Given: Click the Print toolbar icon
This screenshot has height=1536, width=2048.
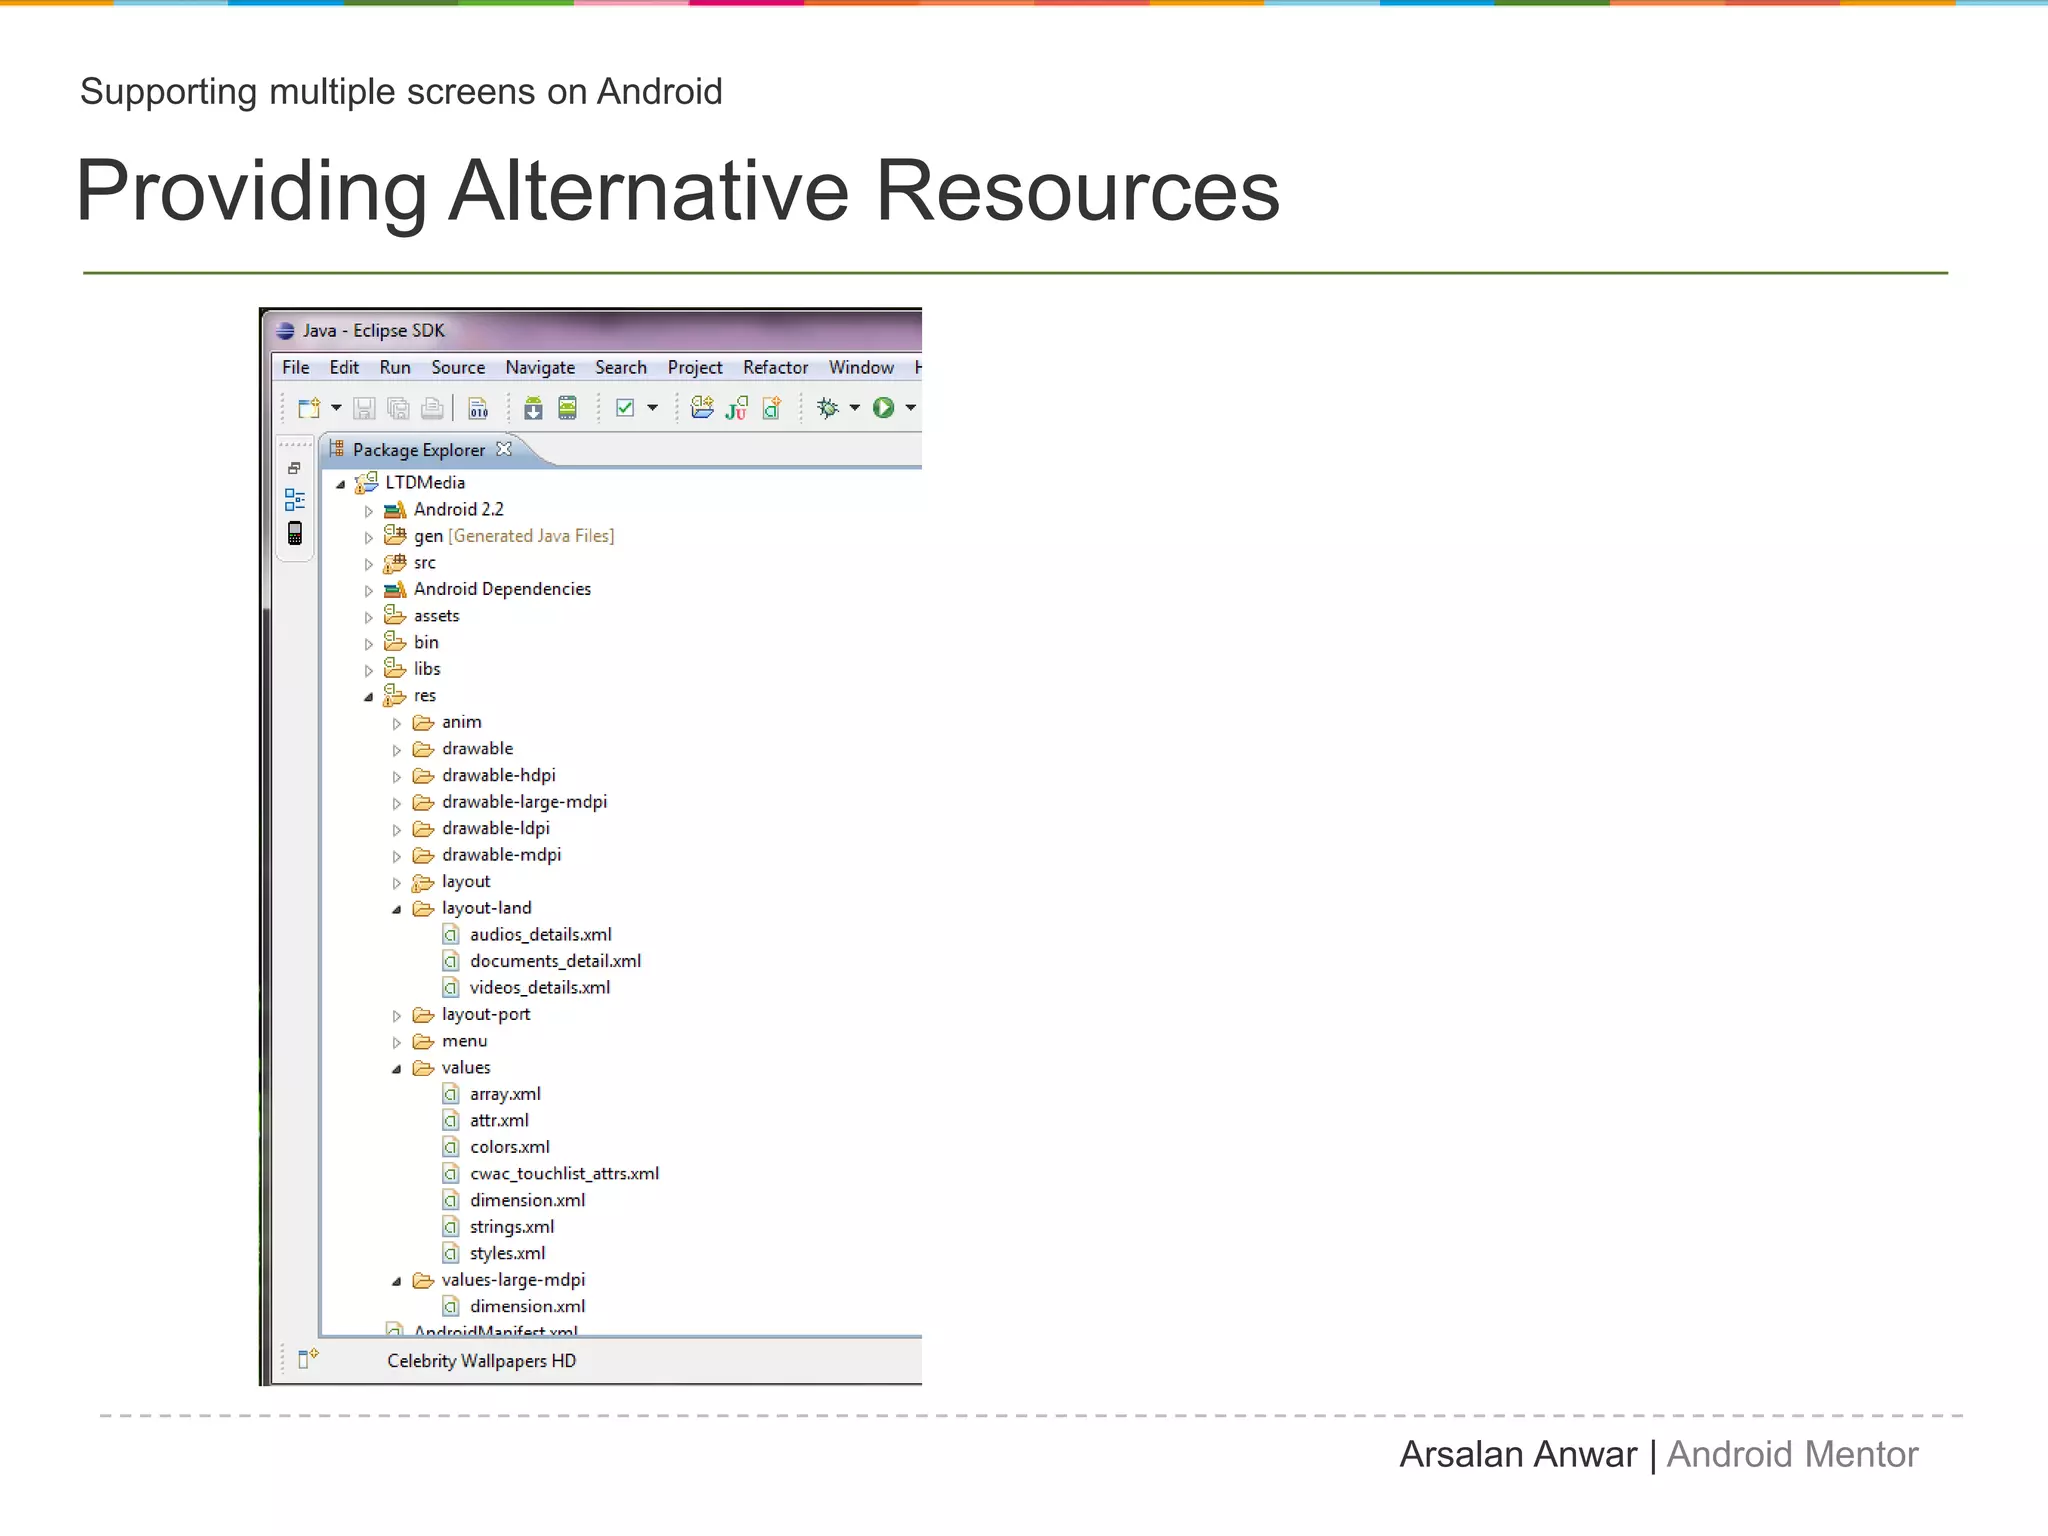Looking at the screenshot, I should pyautogui.click(x=432, y=408).
